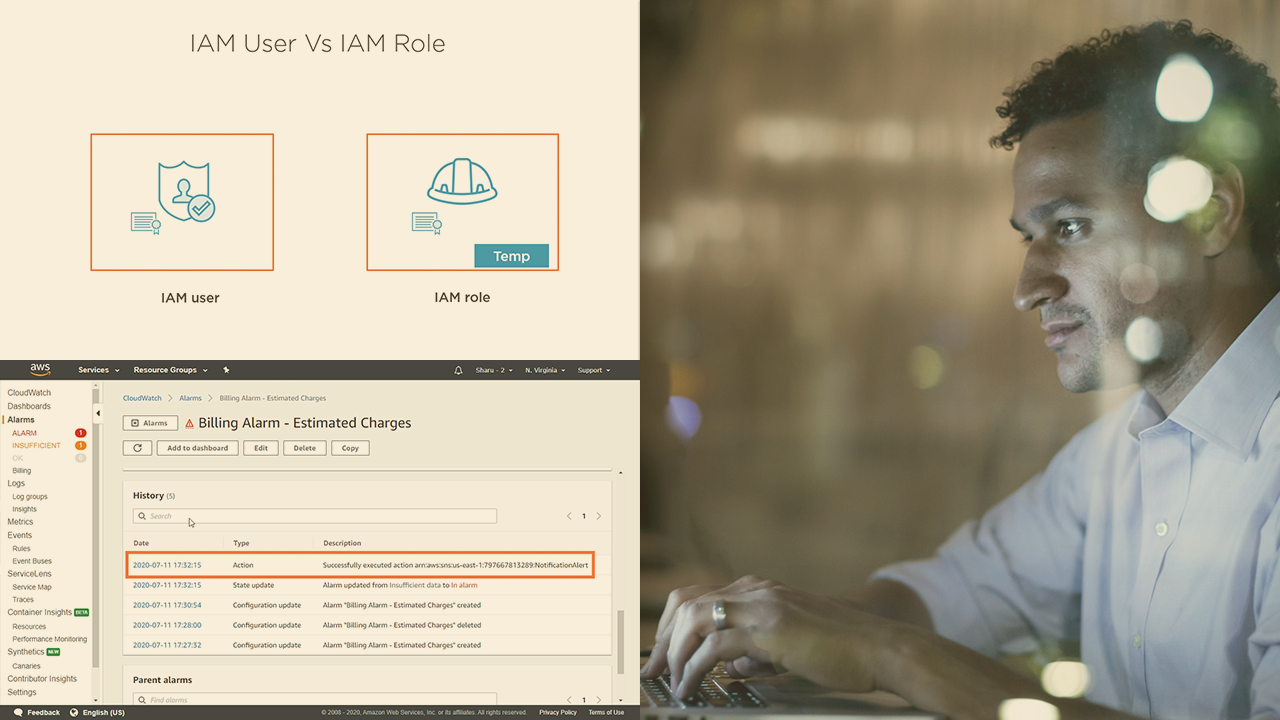Open the Support dropdown menu
The height and width of the screenshot is (720, 1280).
(593, 370)
